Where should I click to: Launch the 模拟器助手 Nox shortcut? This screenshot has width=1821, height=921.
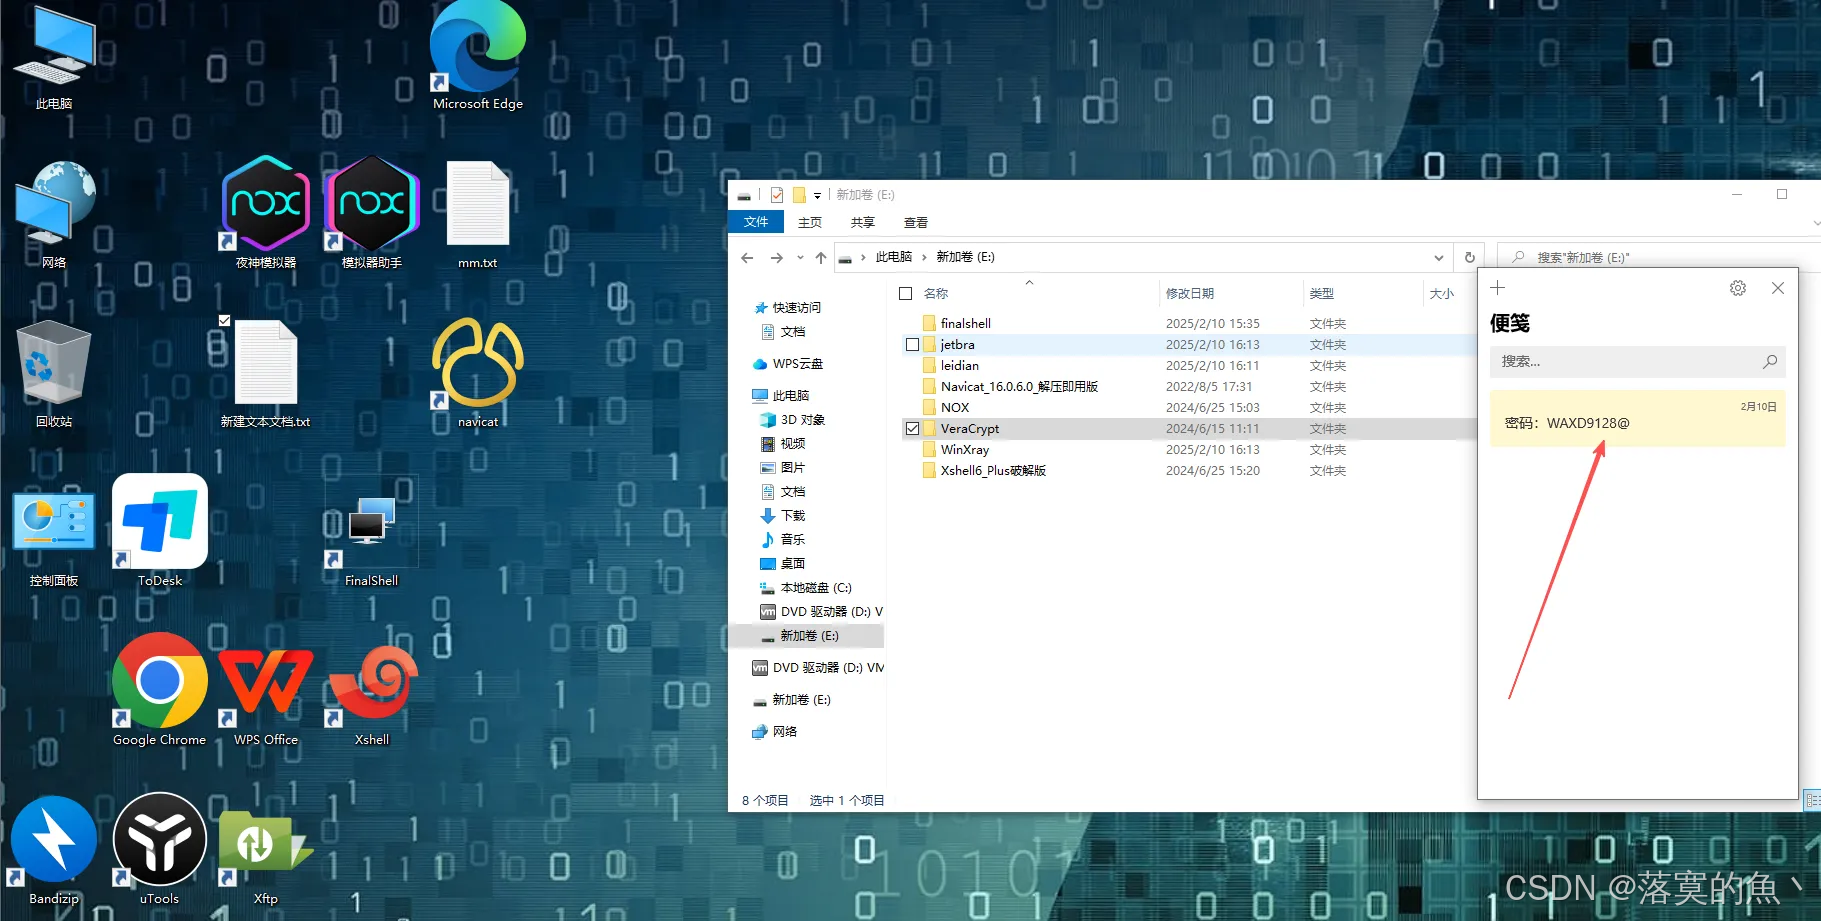[x=372, y=213]
